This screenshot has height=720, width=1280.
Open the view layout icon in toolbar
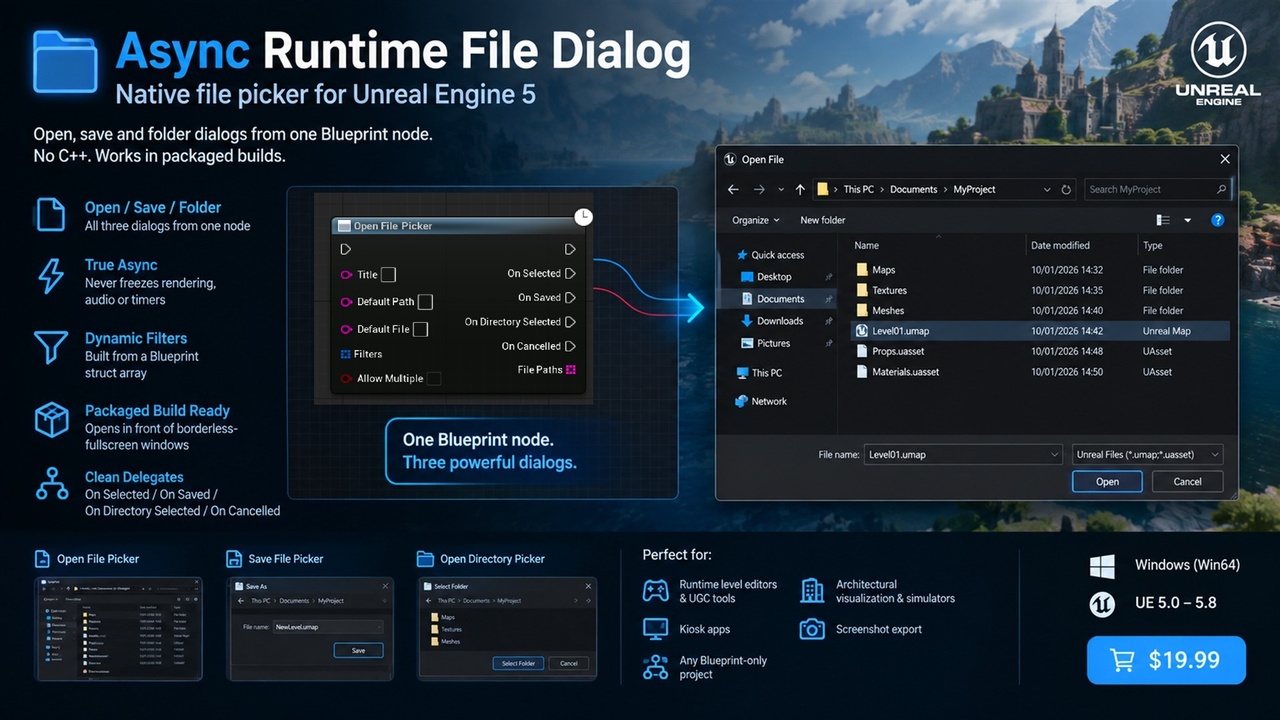tap(1163, 220)
